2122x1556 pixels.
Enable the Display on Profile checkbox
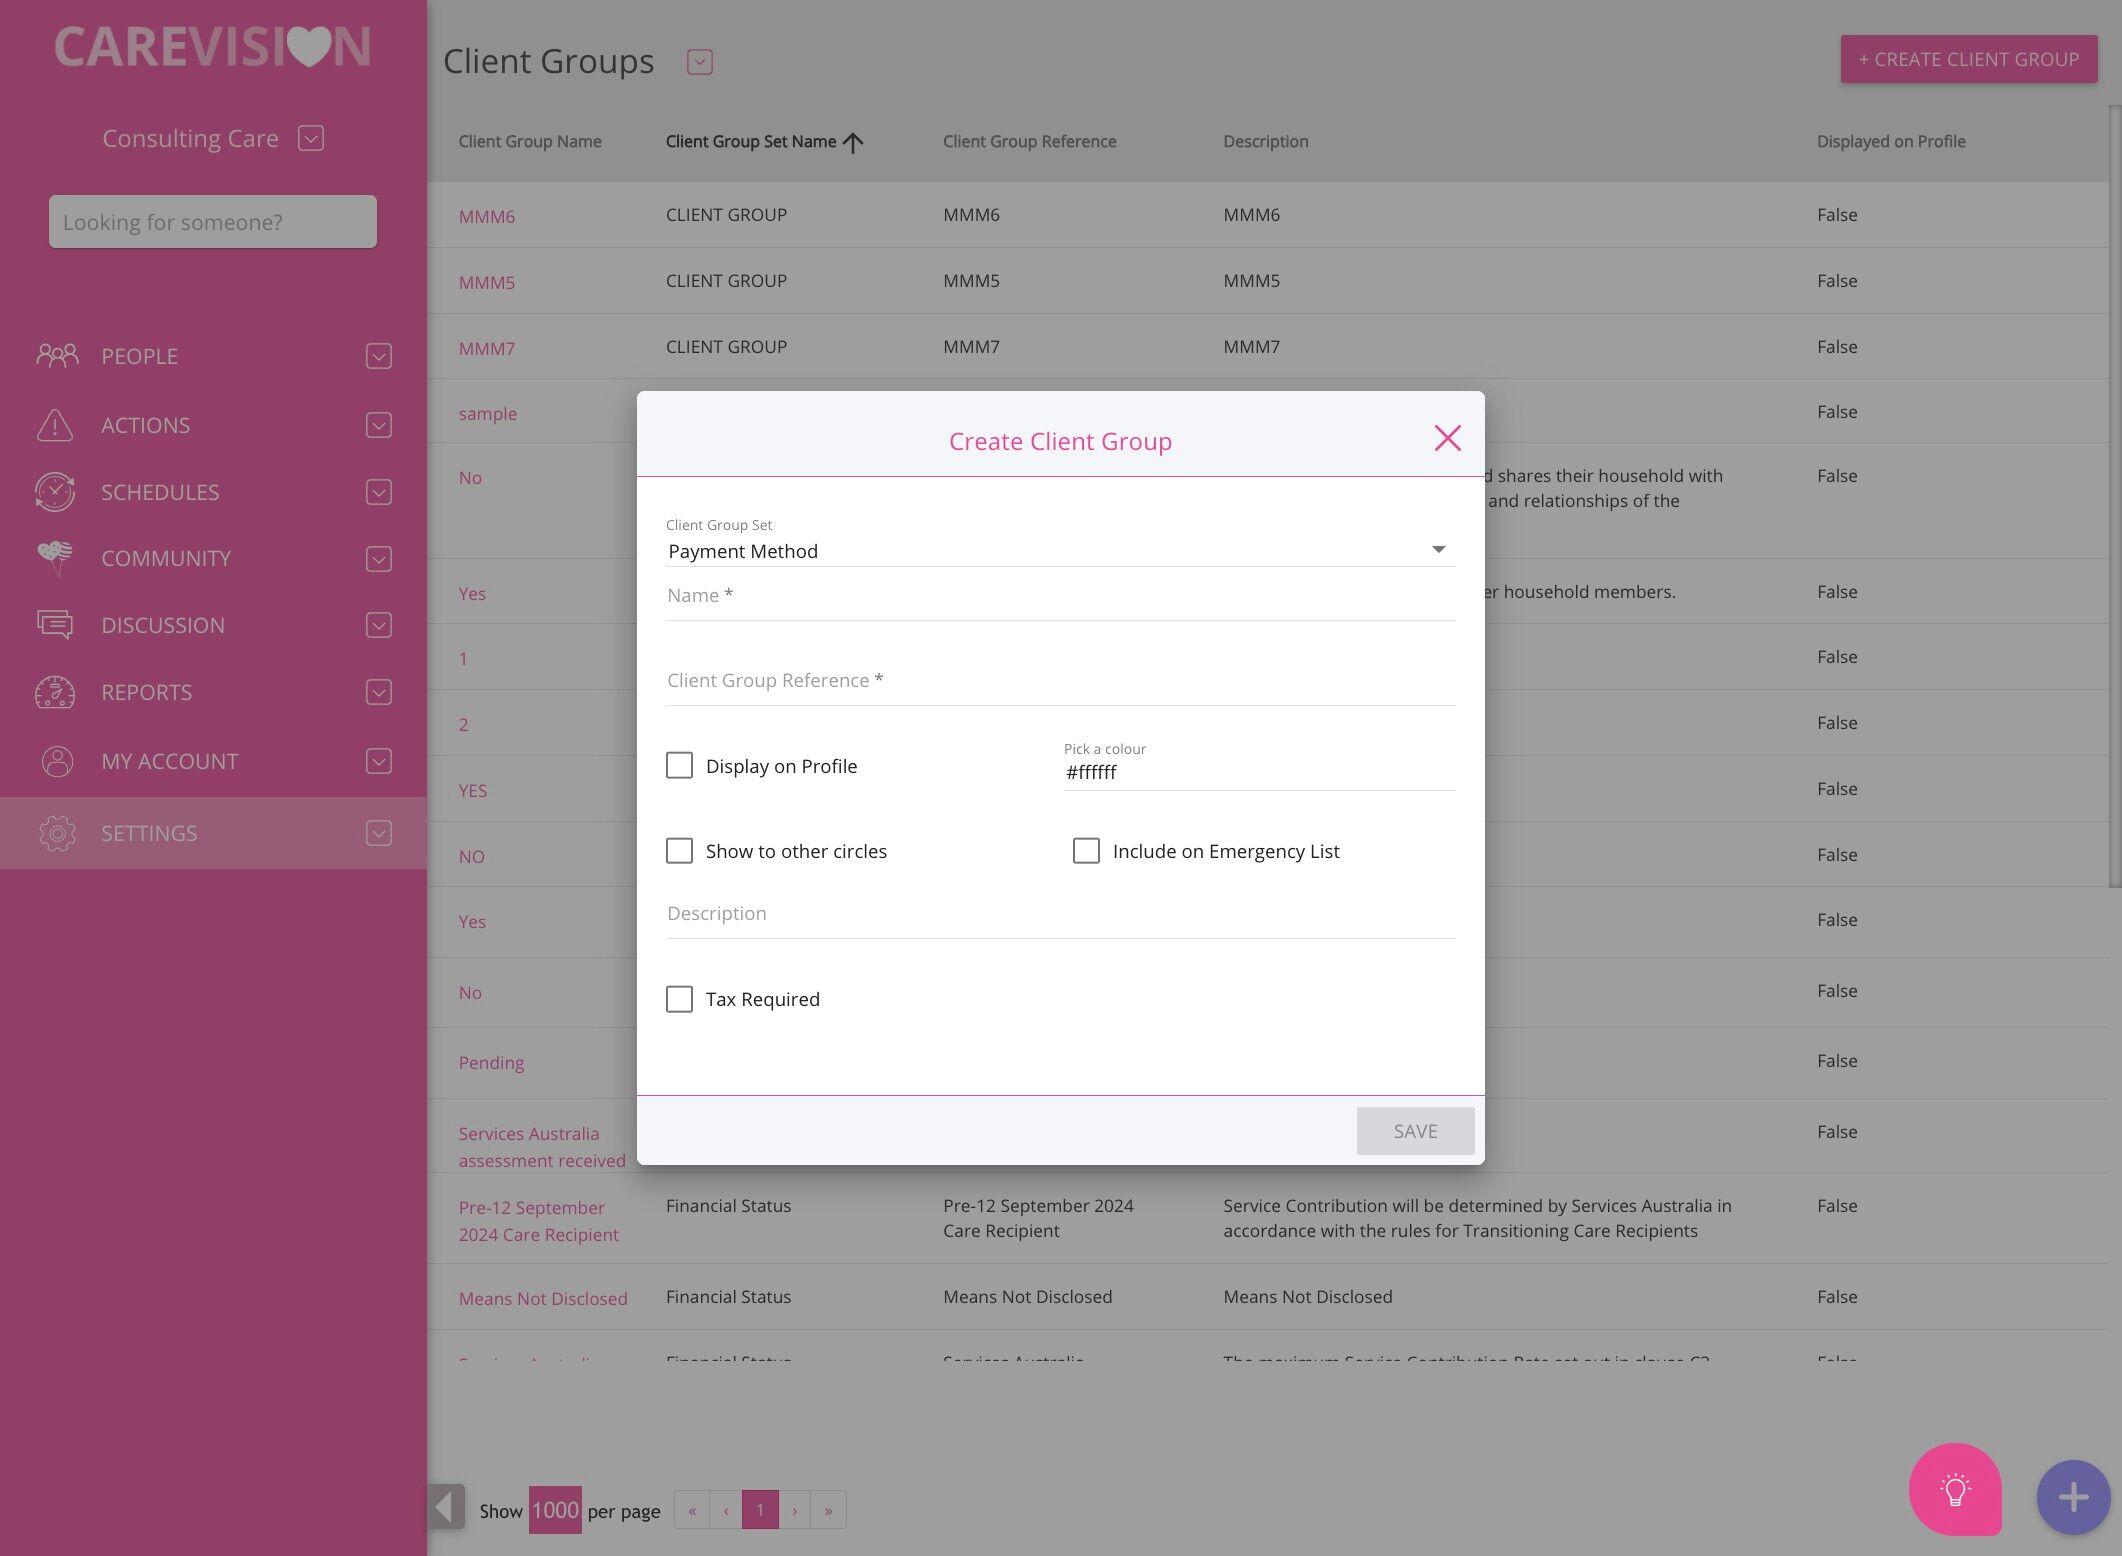click(679, 766)
